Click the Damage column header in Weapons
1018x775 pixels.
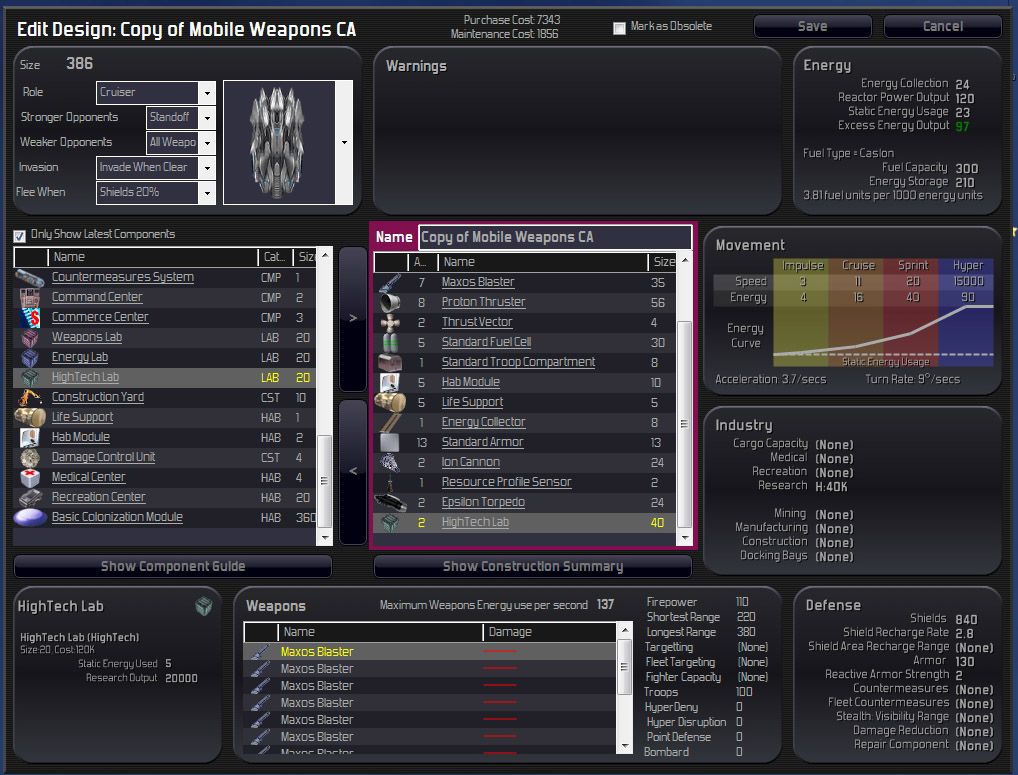[549, 632]
